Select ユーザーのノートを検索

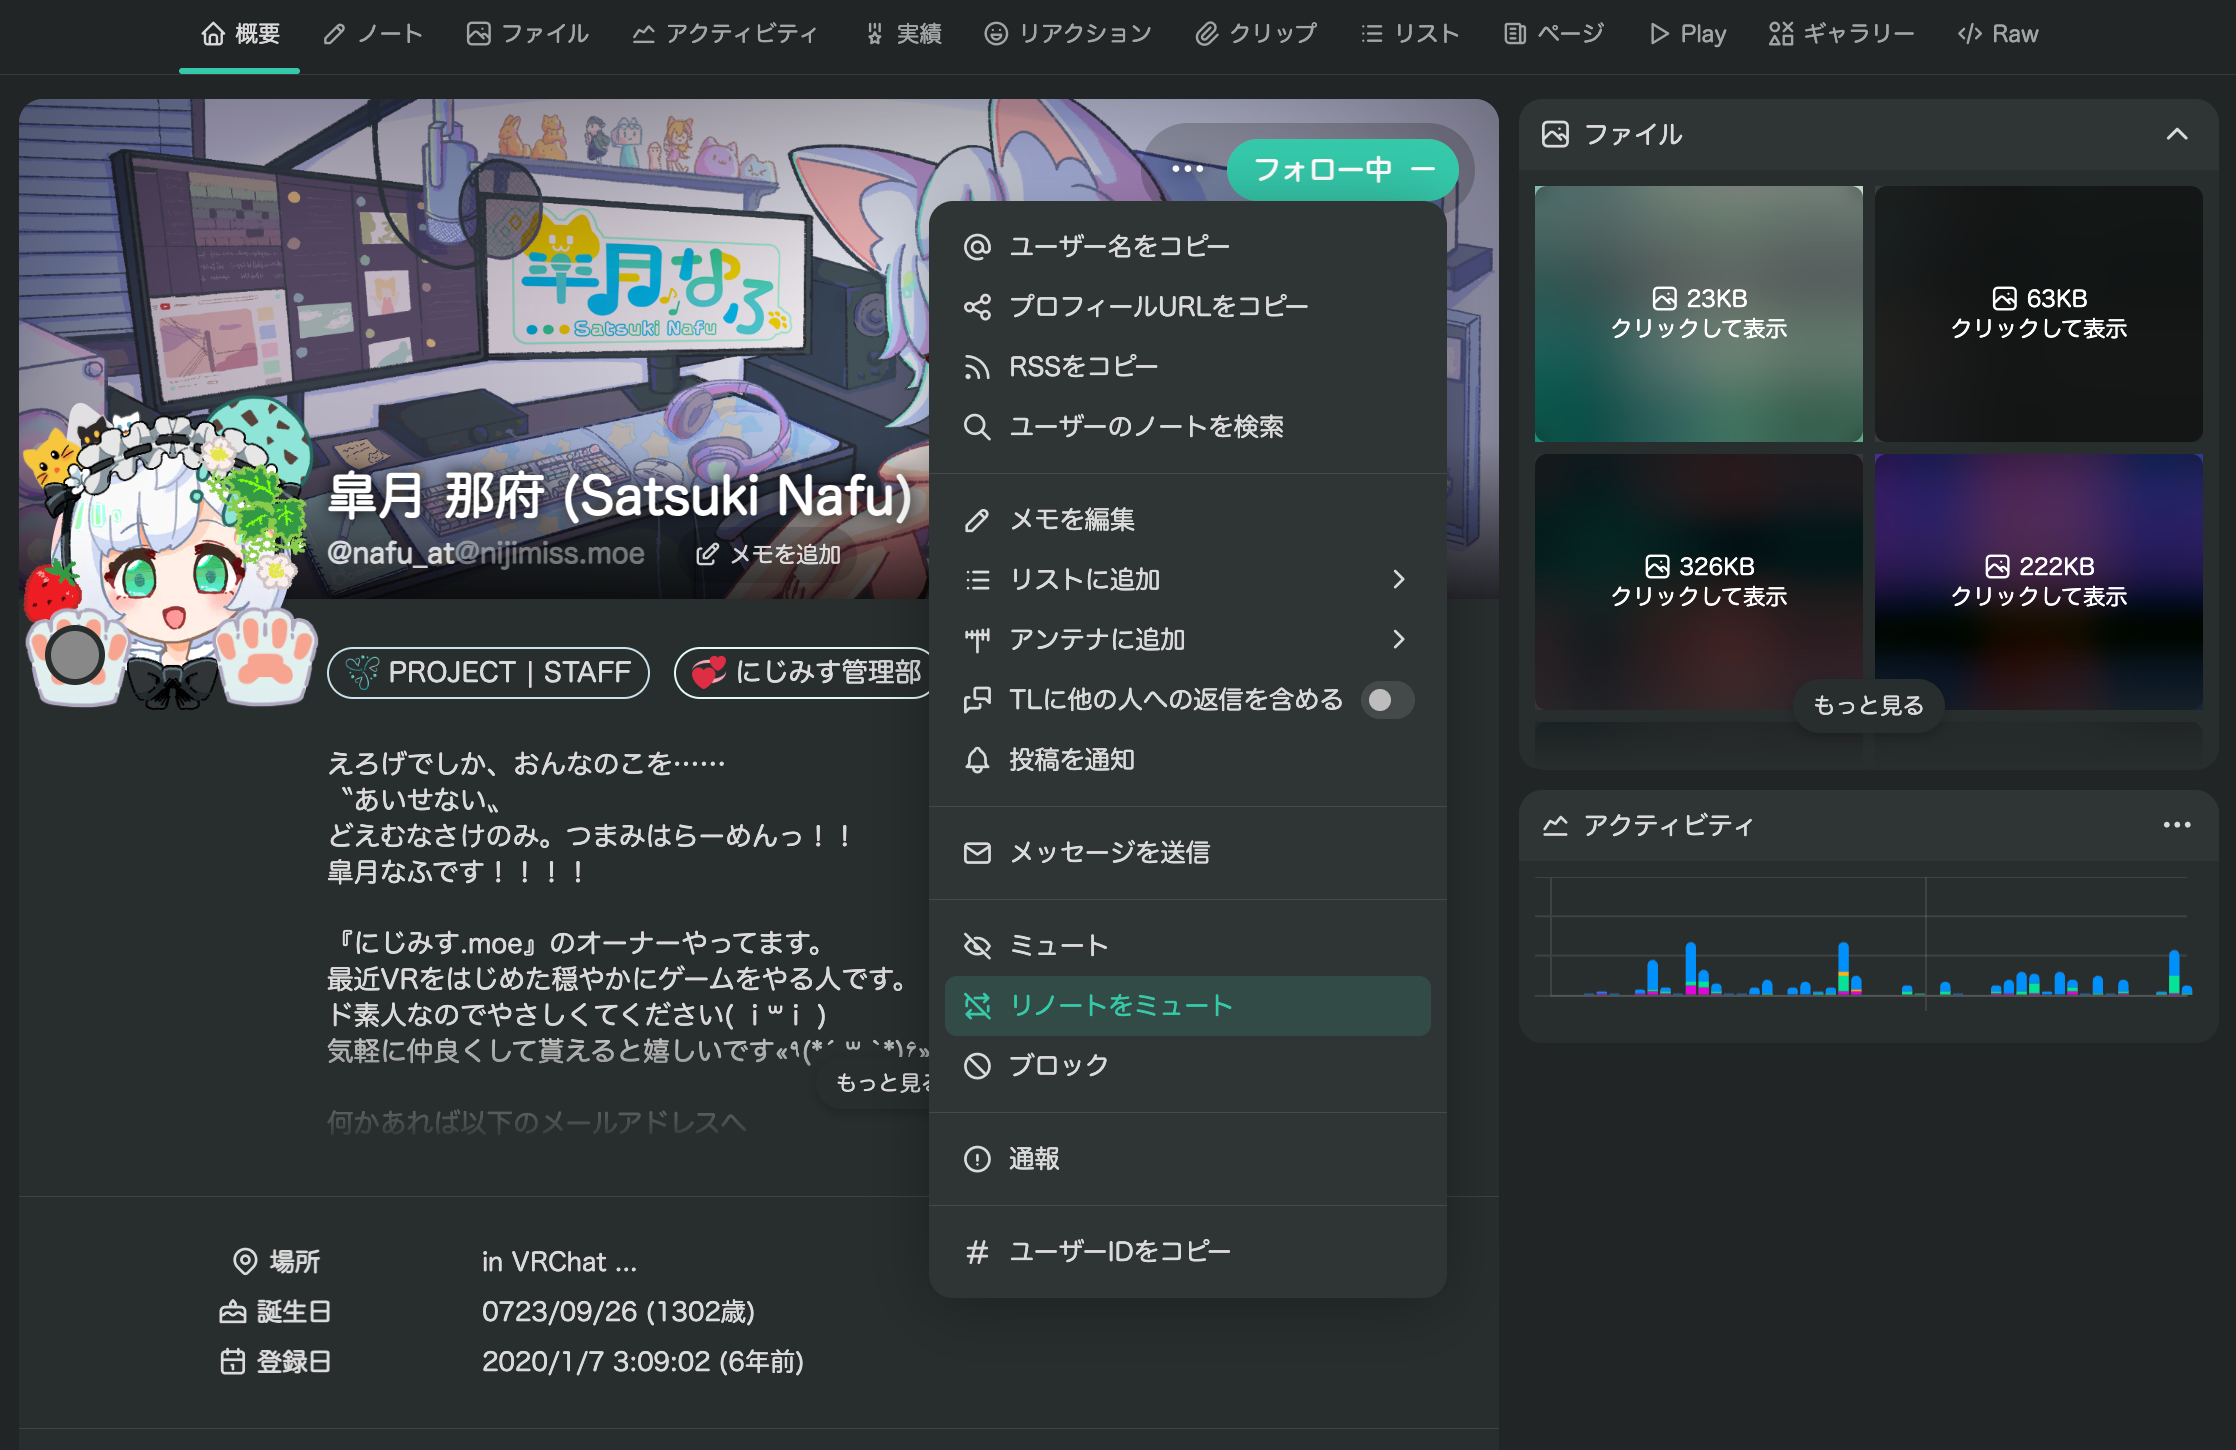coord(1188,426)
